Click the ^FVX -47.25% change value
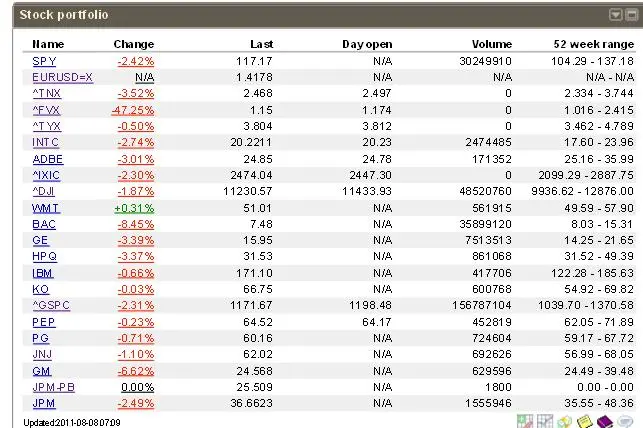Screen dimensions: 643x428 click(x=133, y=110)
